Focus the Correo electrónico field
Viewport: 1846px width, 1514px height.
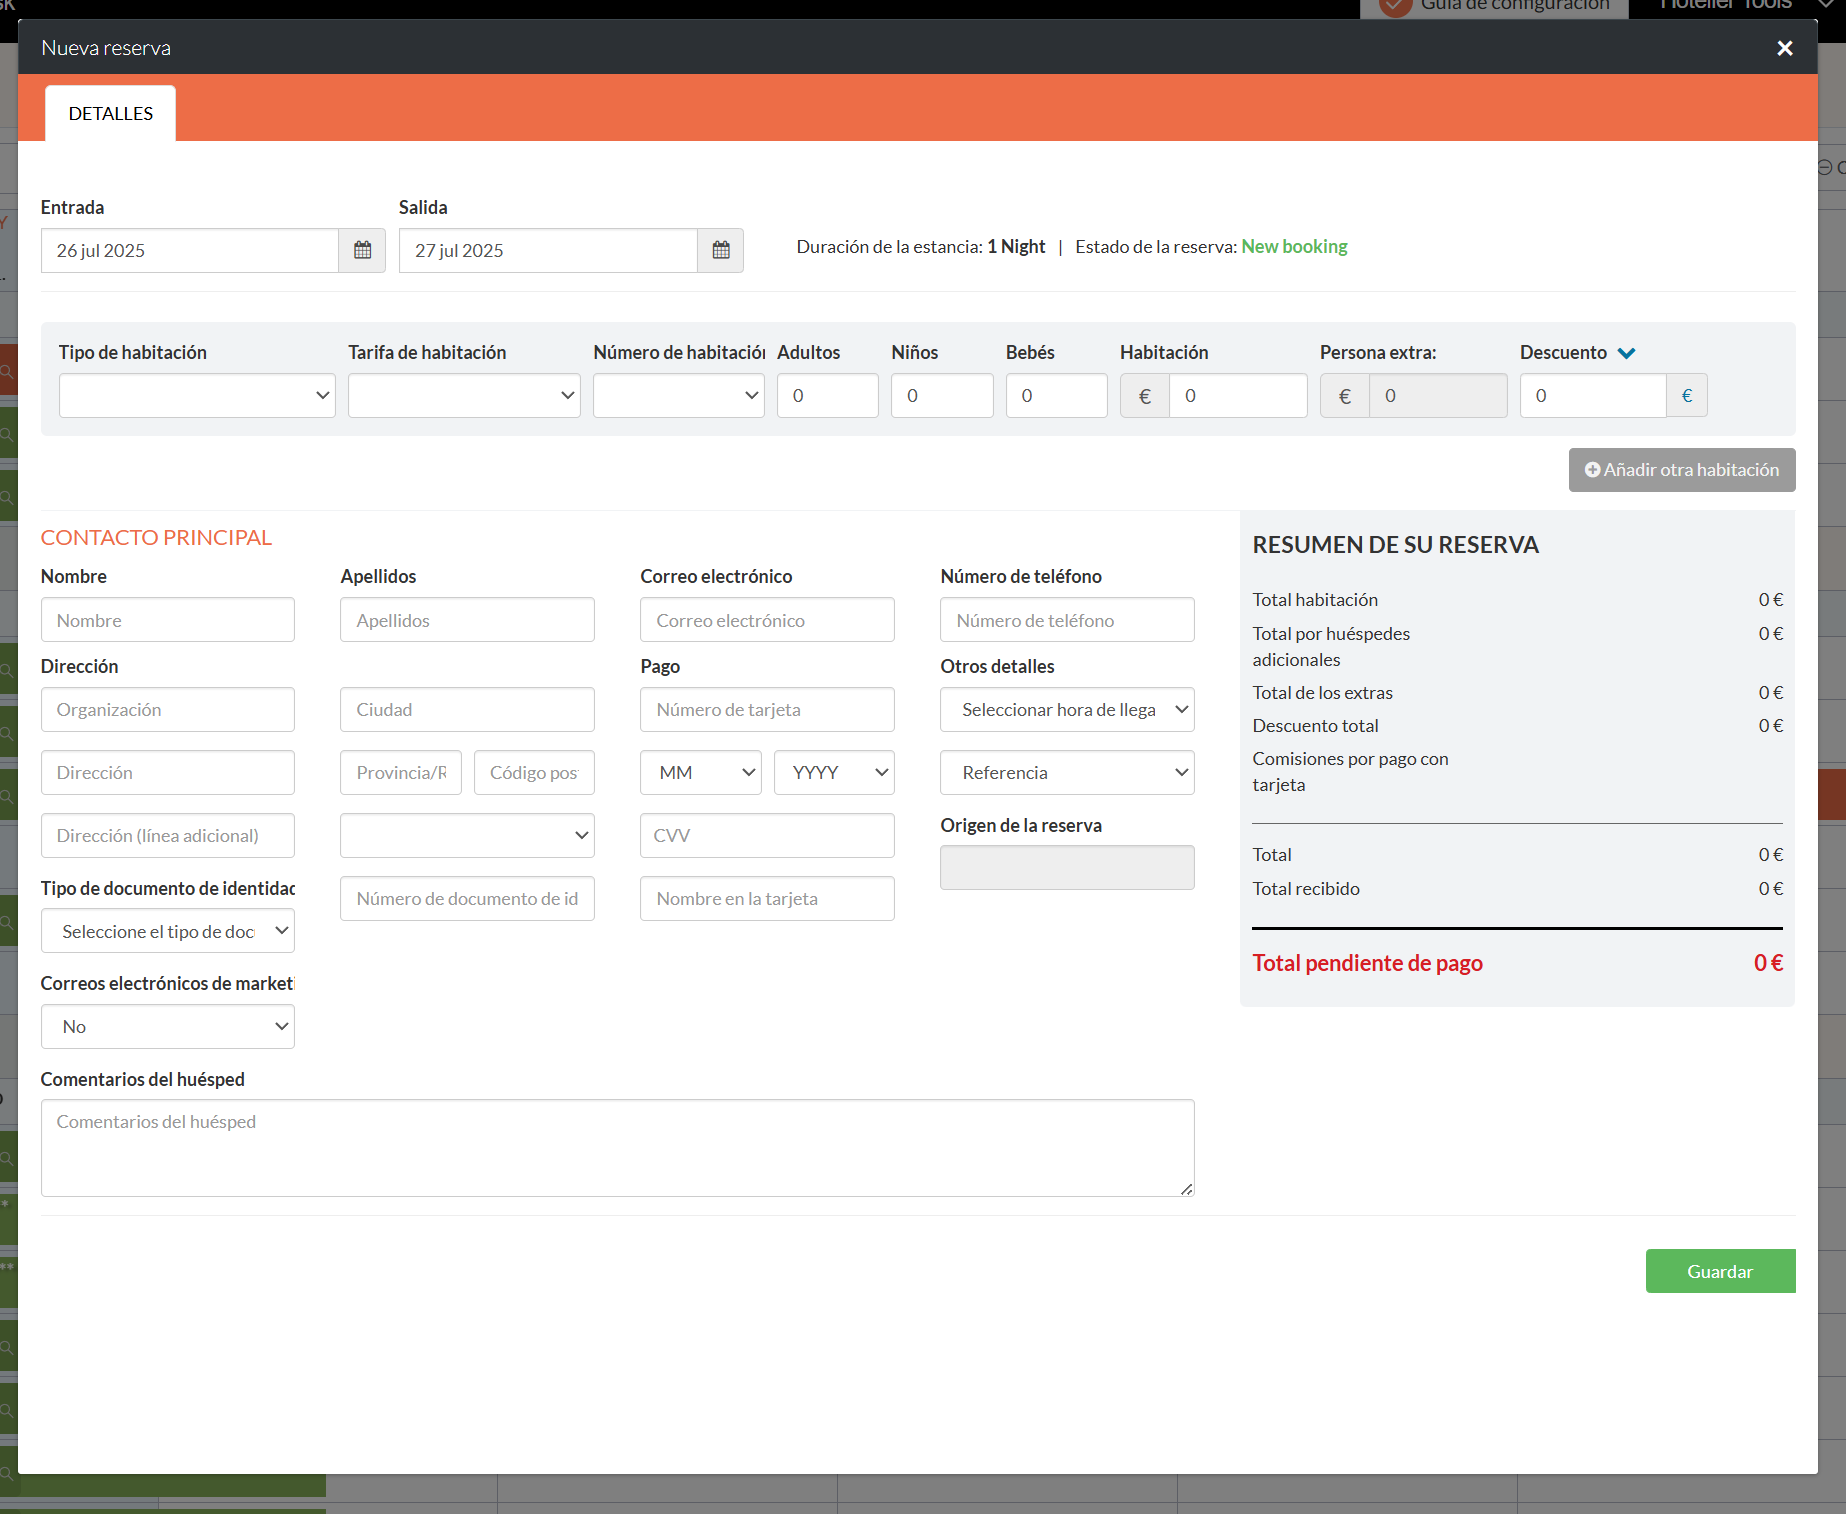pyautogui.click(x=767, y=620)
